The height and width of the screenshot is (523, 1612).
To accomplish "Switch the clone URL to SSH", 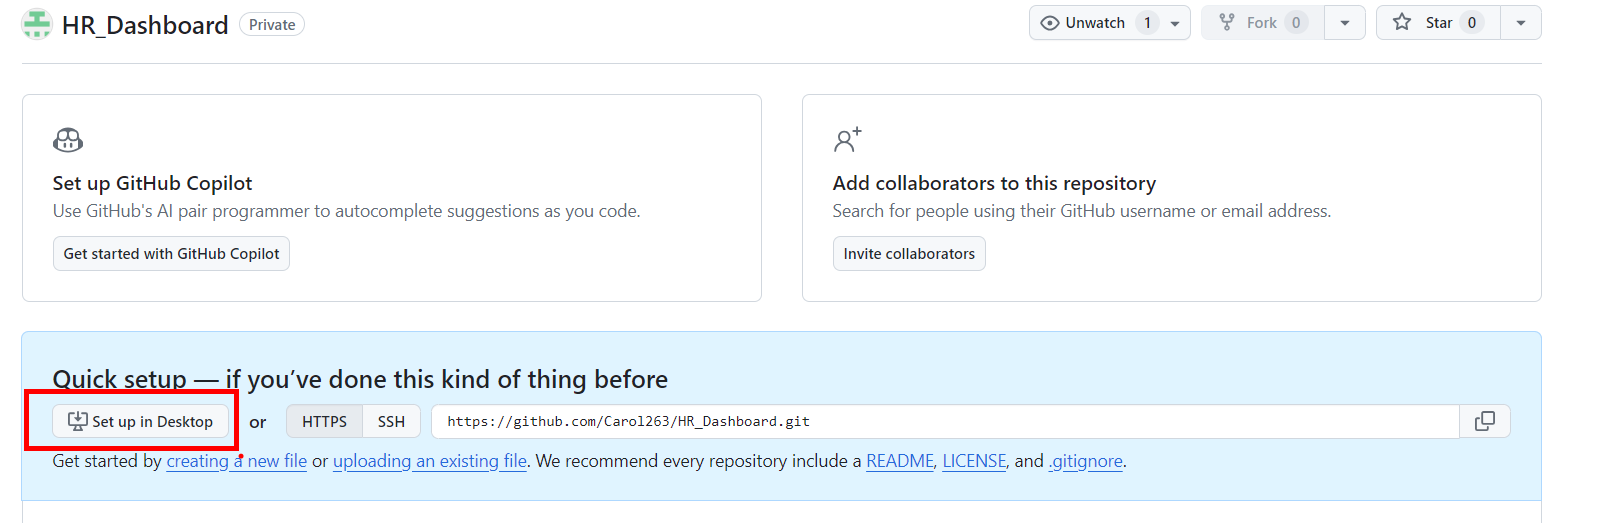I will pyautogui.click(x=391, y=421).
